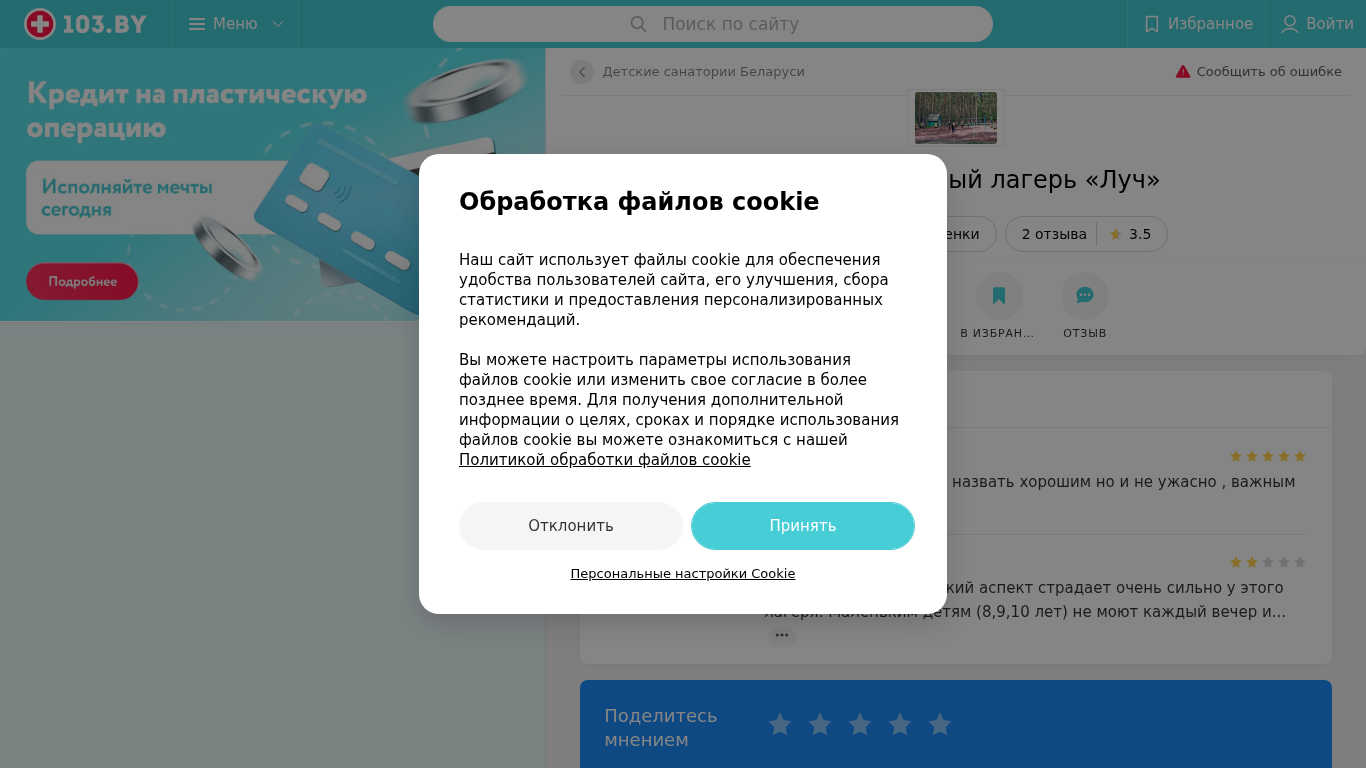This screenshot has height=768, width=1366.
Task: Open Политикой обработки файлов cookie link
Action: [x=604, y=460]
